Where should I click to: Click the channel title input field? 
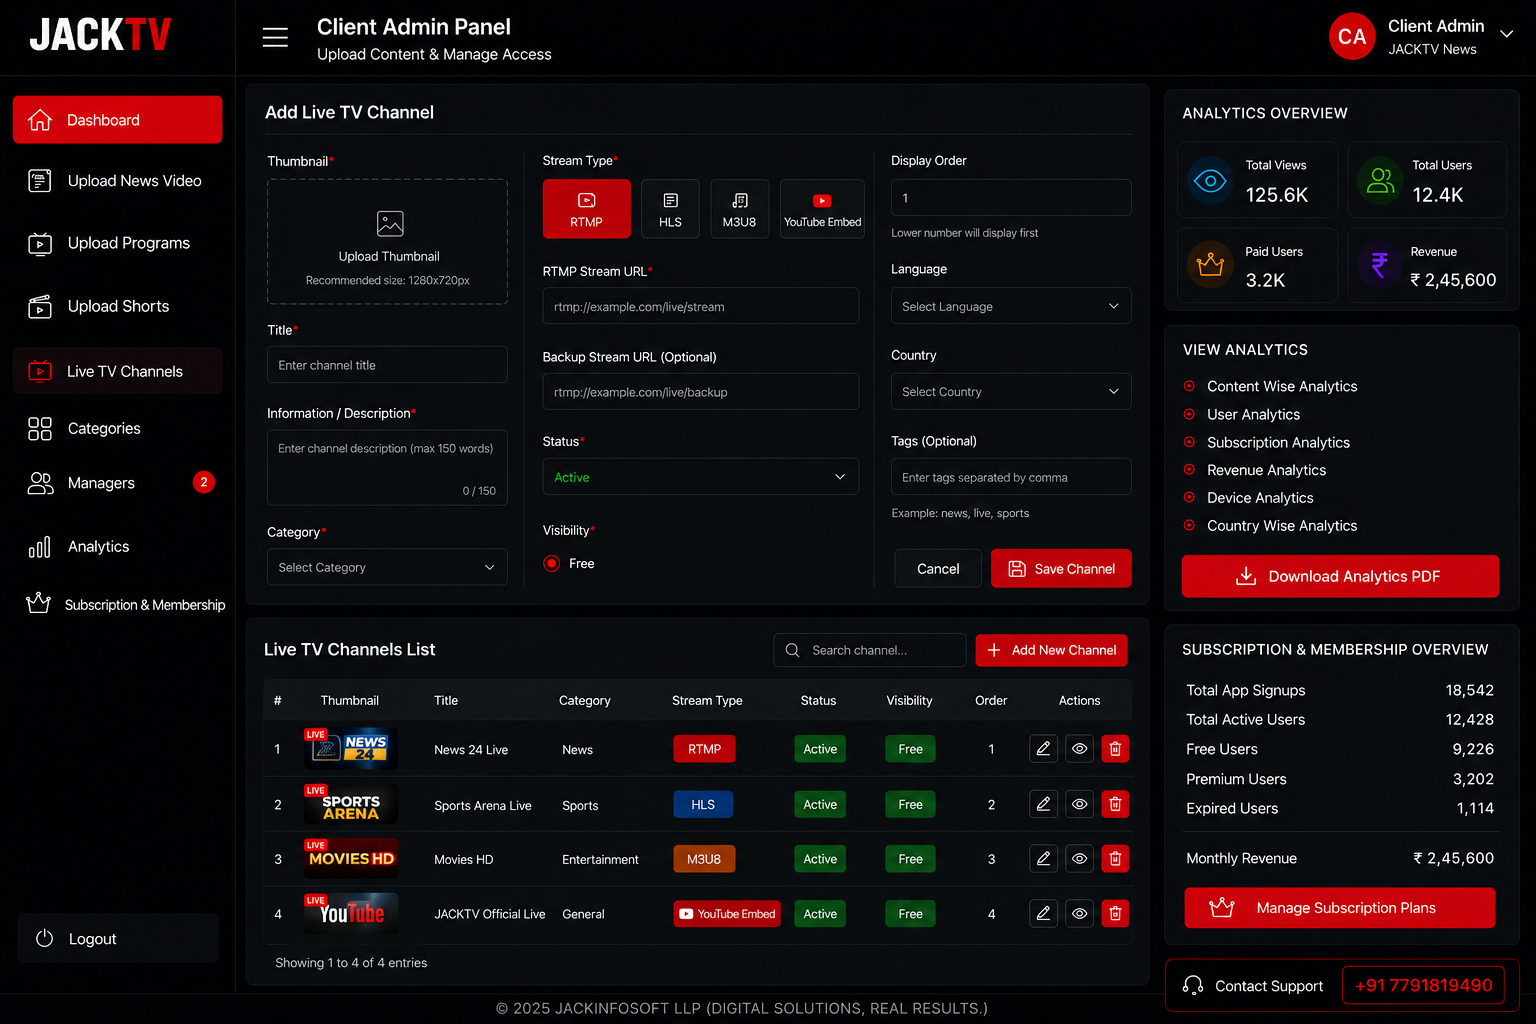(387, 365)
